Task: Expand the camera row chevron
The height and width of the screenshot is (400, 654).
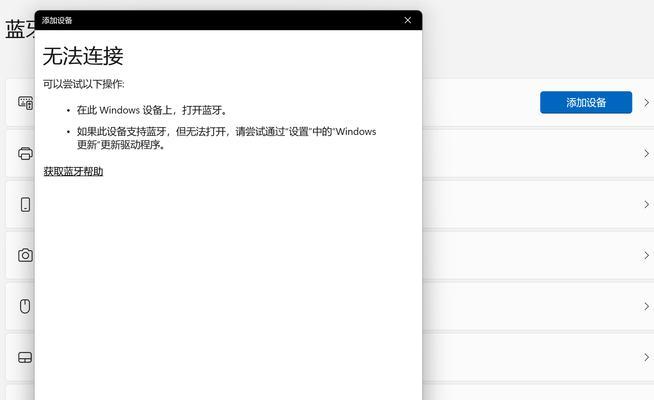Action: [x=646, y=255]
